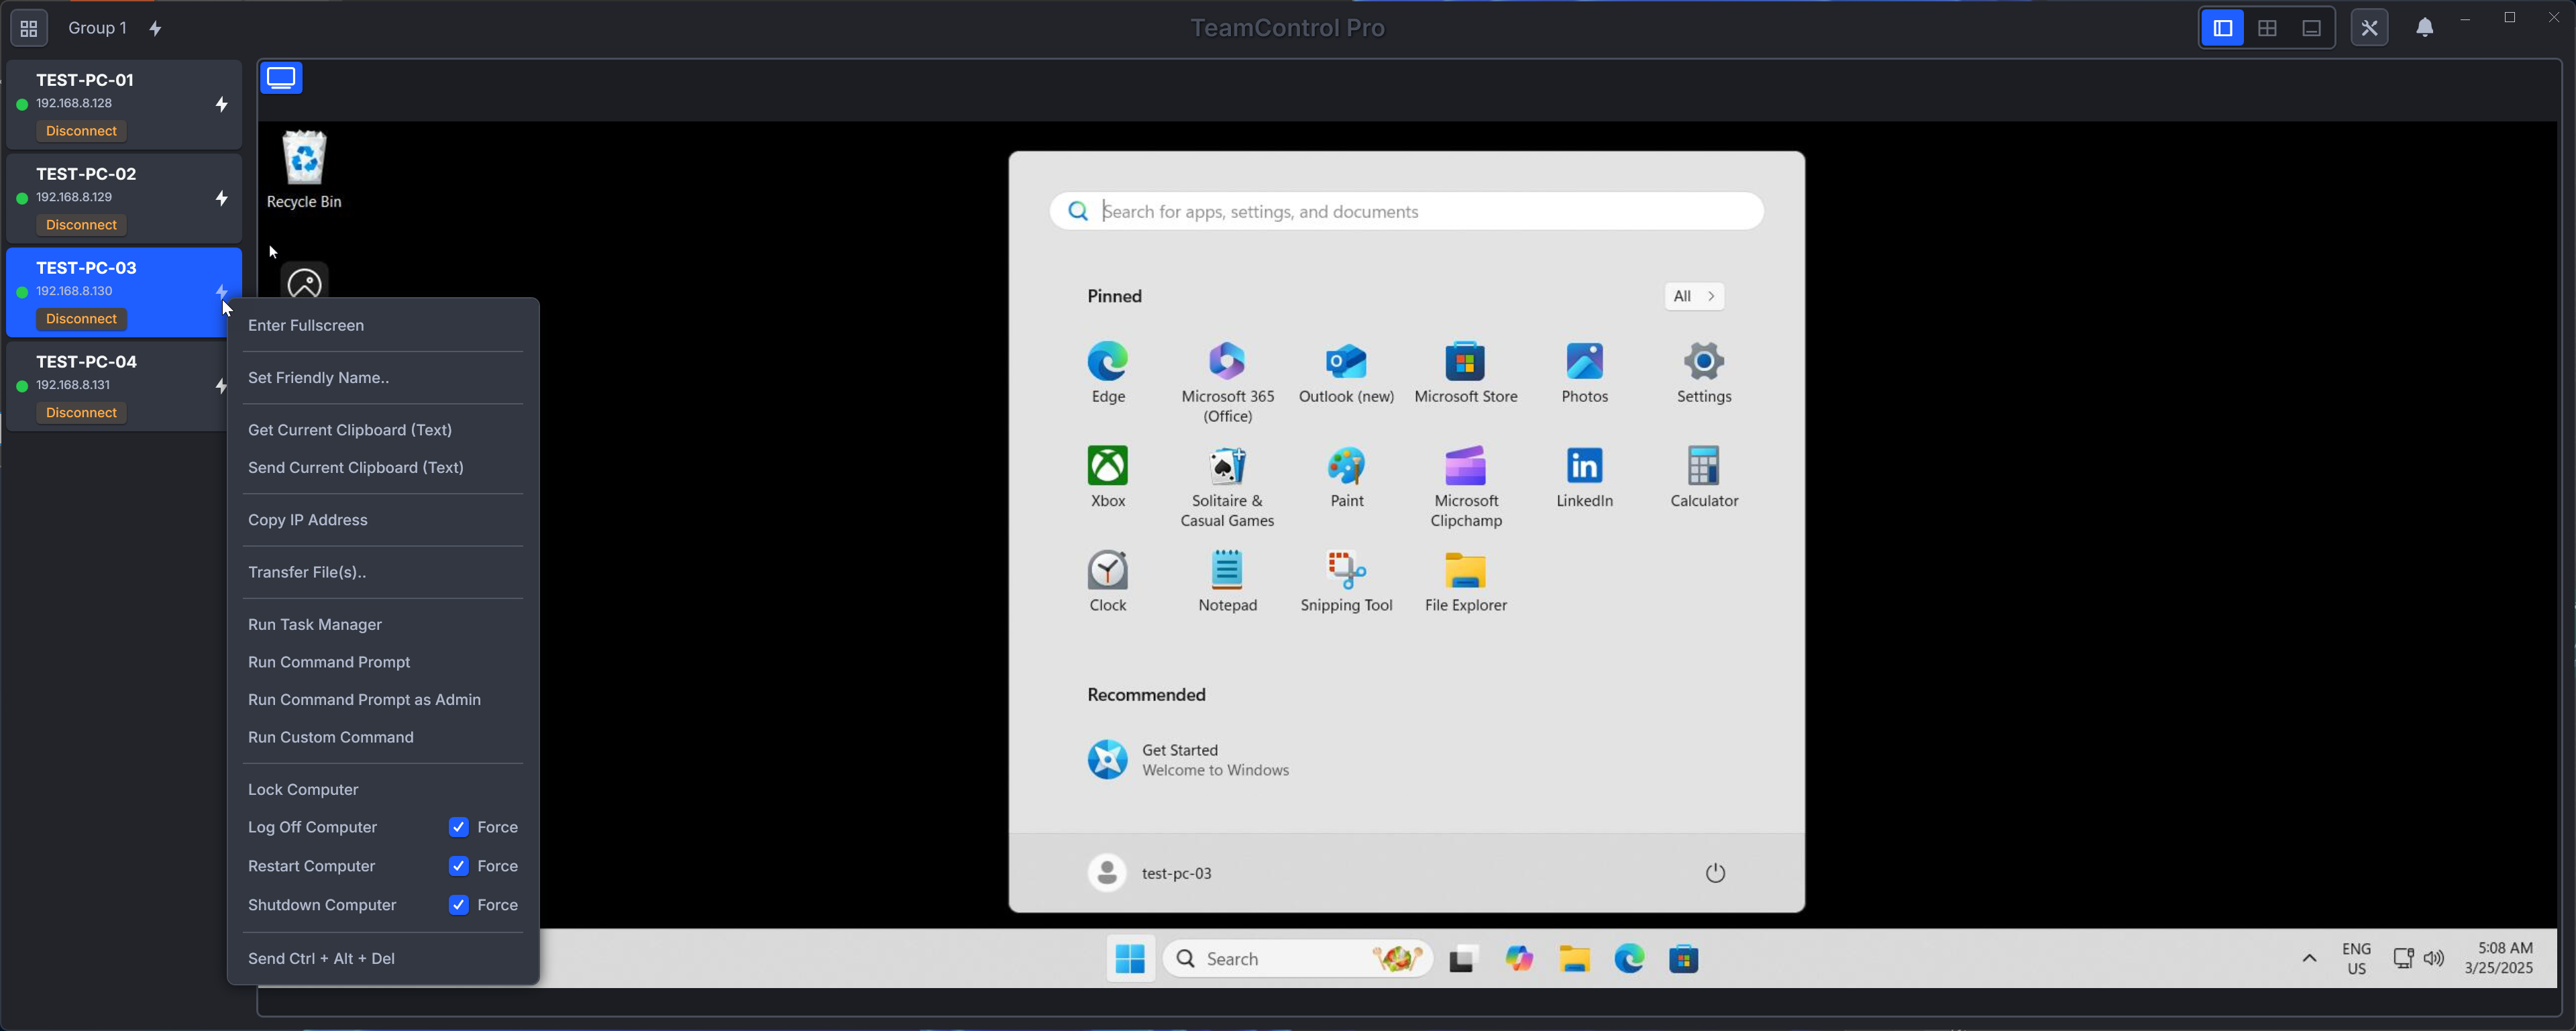Switch to sidebar layout view icon
The width and height of the screenshot is (2576, 1031).
[2222, 28]
